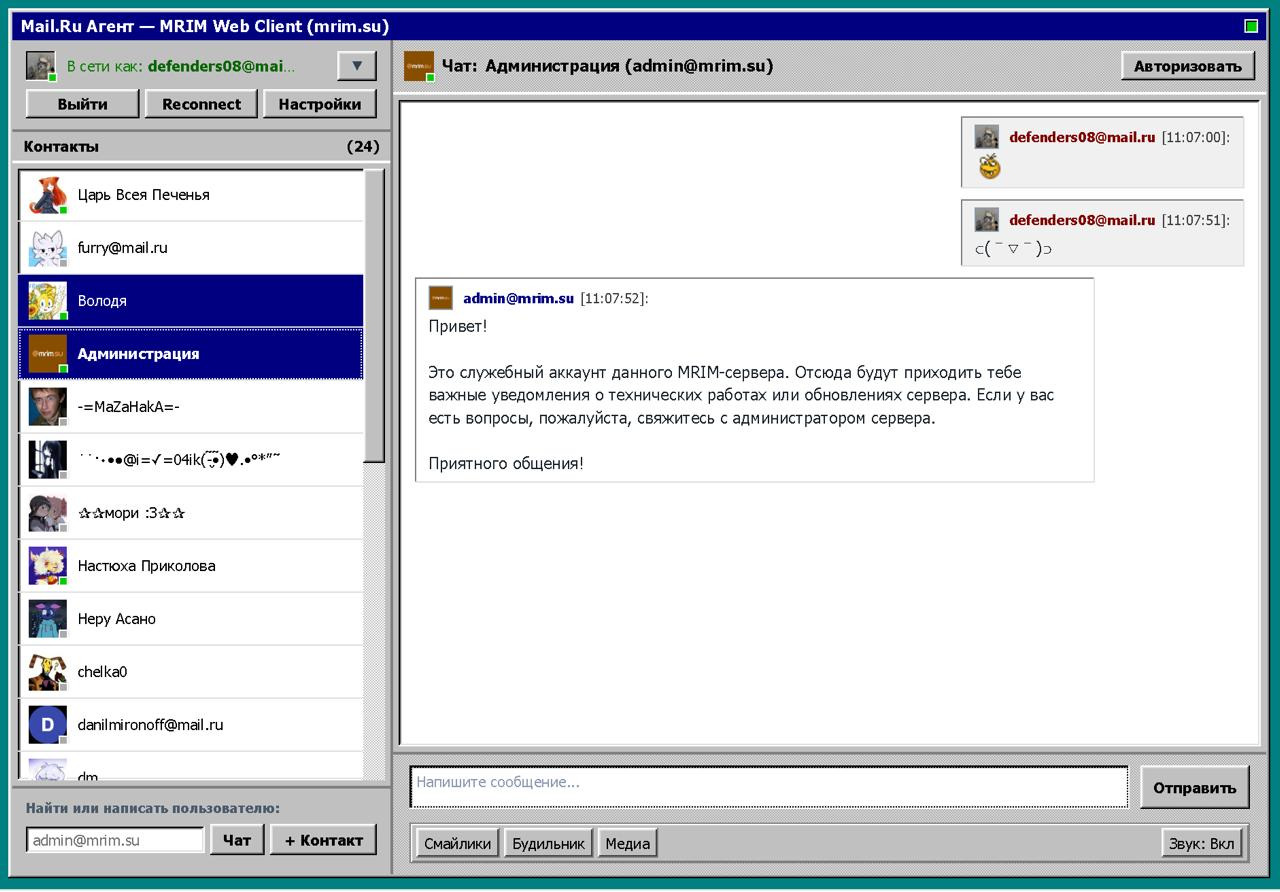Click the chat header admin avatar icon
This screenshot has width=1280, height=892.
(x=419, y=66)
